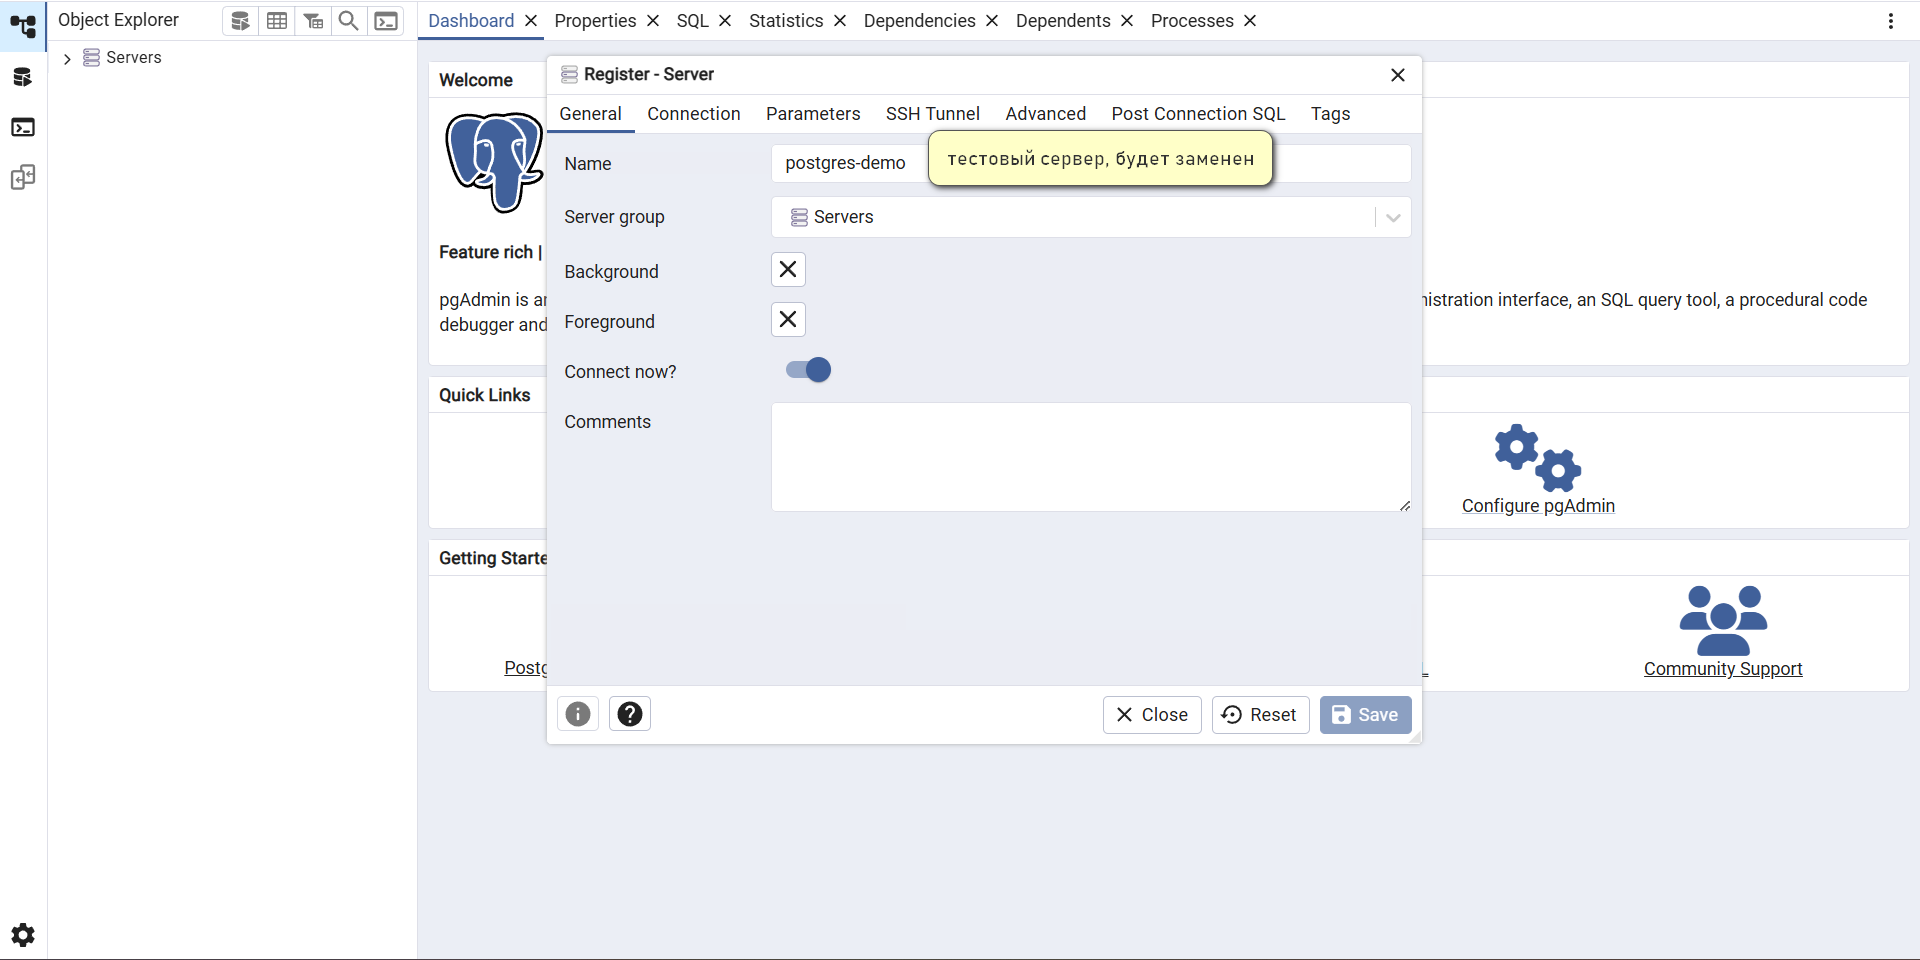Open the Object Explorer sidebar icon

click(23, 27)
